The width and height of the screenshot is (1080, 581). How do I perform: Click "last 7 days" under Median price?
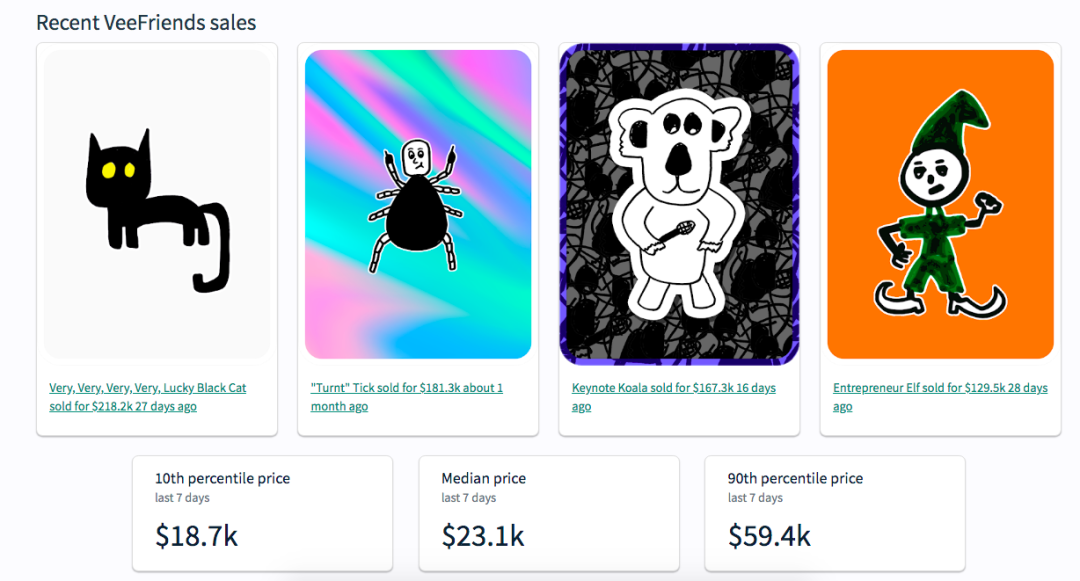click(468, 498)
